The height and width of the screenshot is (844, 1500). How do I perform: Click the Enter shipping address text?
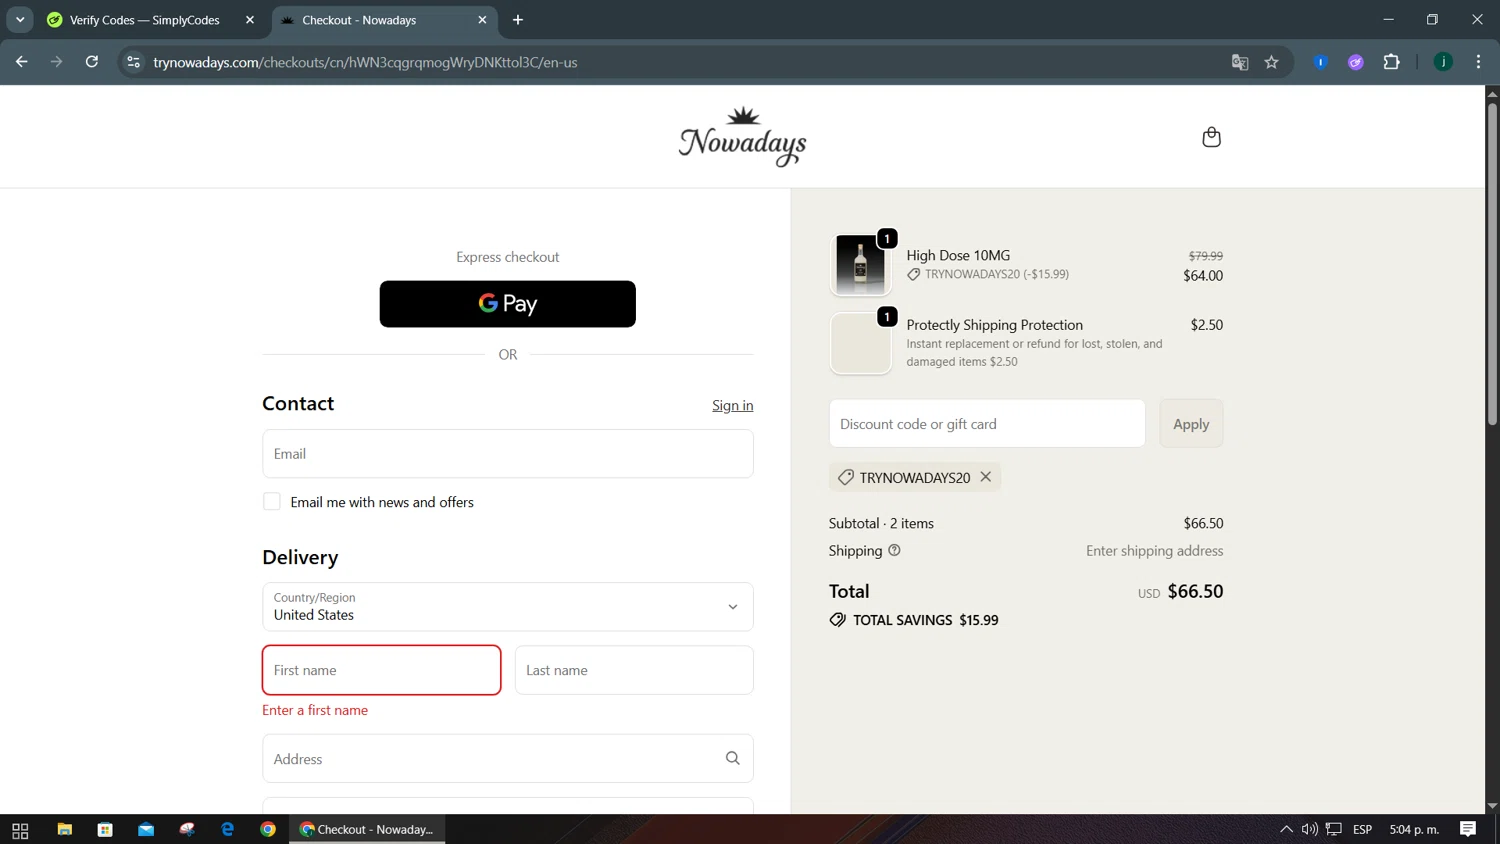tap(1154, 551)
